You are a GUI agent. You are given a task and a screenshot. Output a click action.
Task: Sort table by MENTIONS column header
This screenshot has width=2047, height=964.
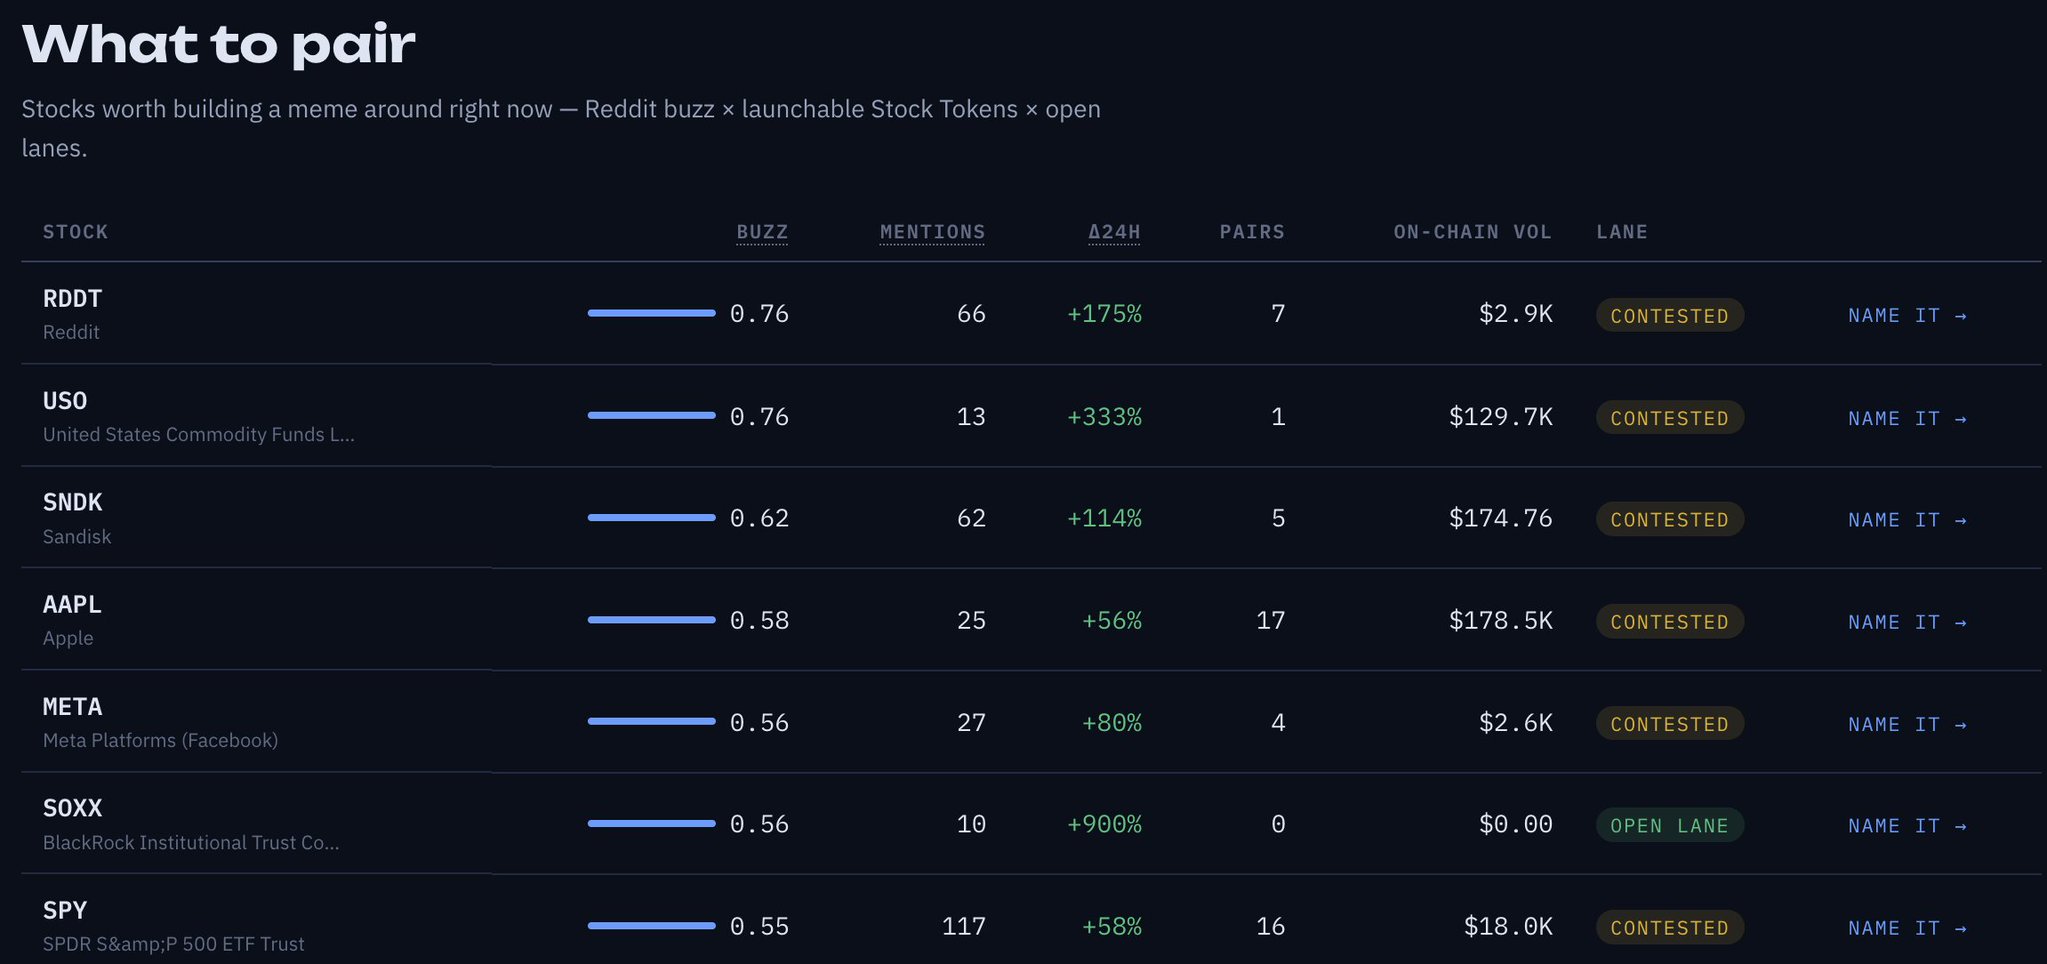coord(932,232)
